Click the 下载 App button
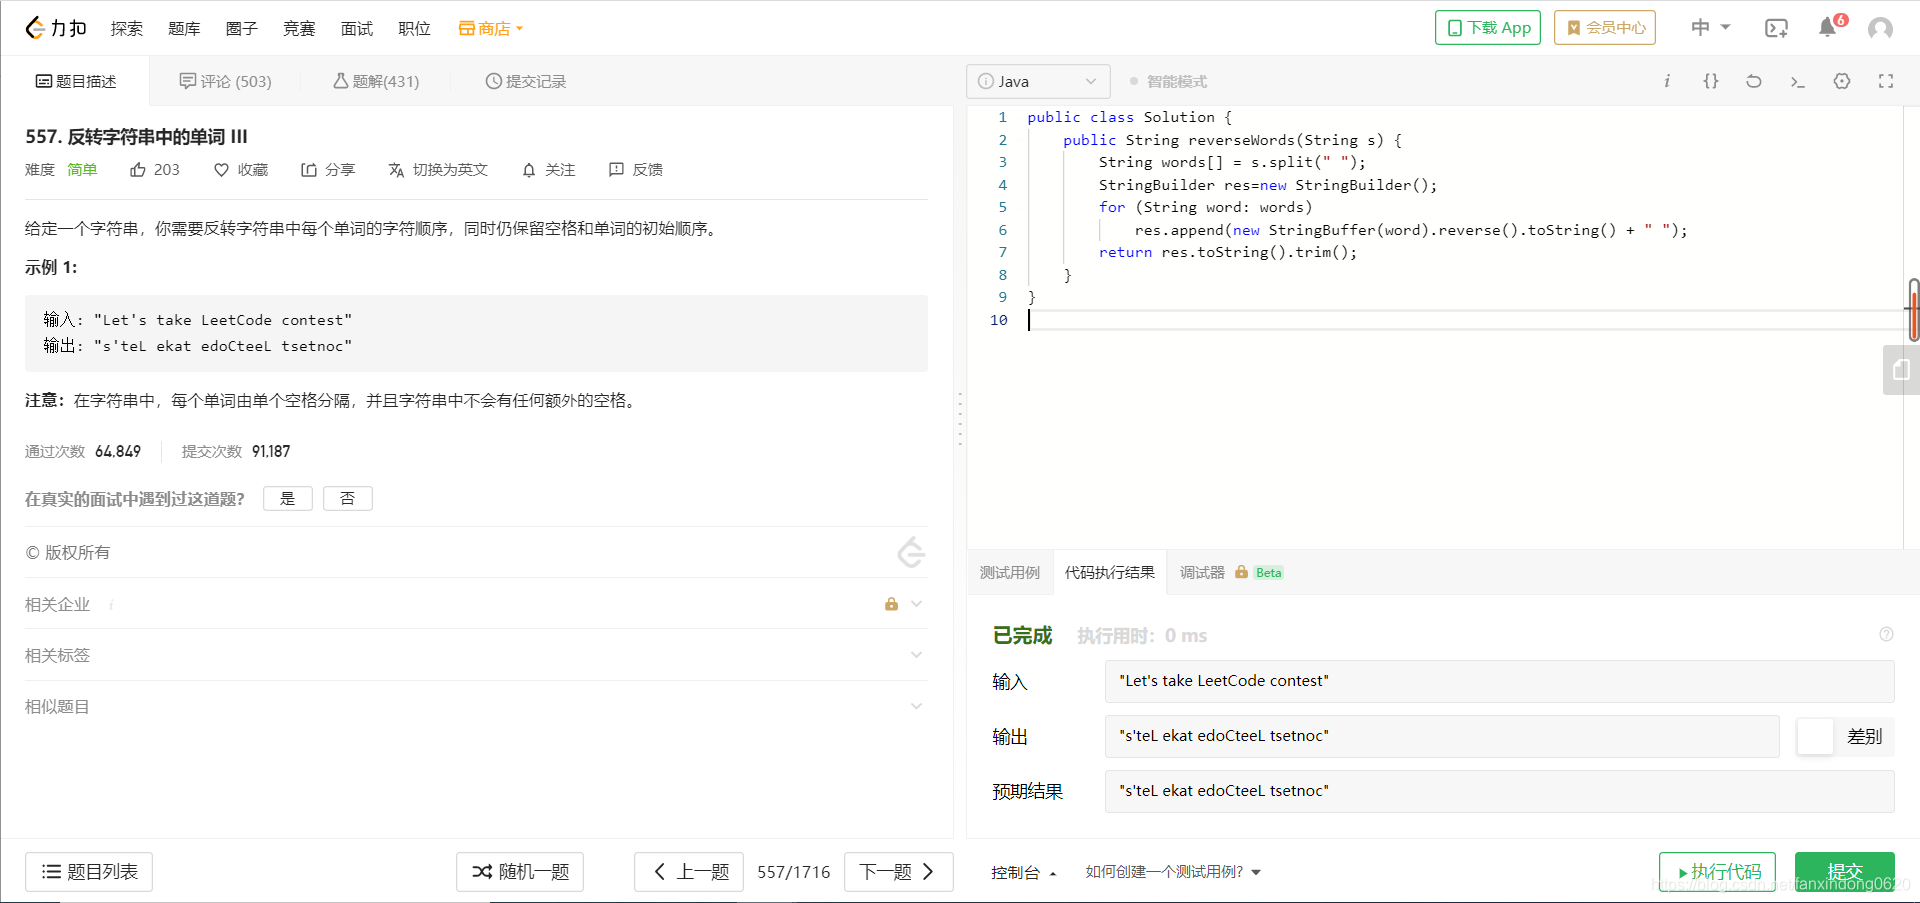This screenshot has height=903, width=1920. tap(1488, 28)
